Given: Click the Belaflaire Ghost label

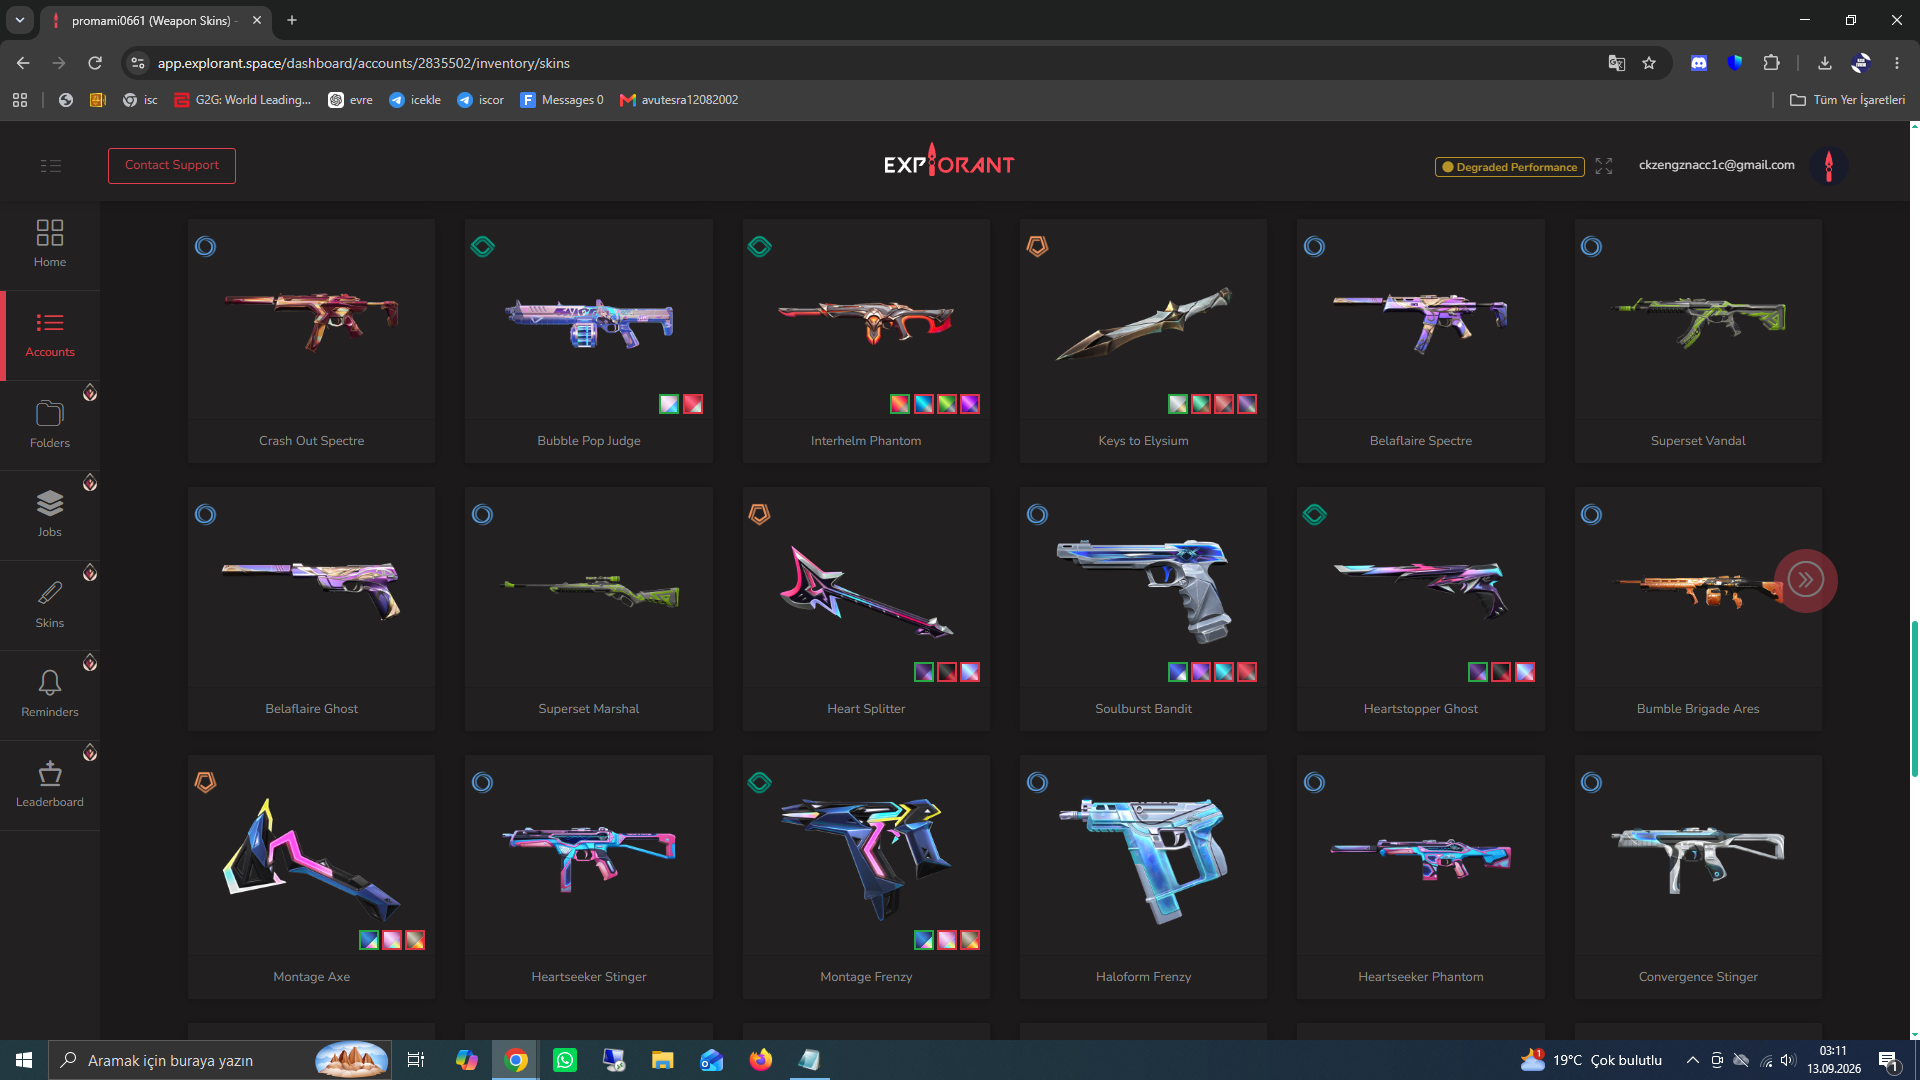Looking at the screenshot, I should [311, 709].
